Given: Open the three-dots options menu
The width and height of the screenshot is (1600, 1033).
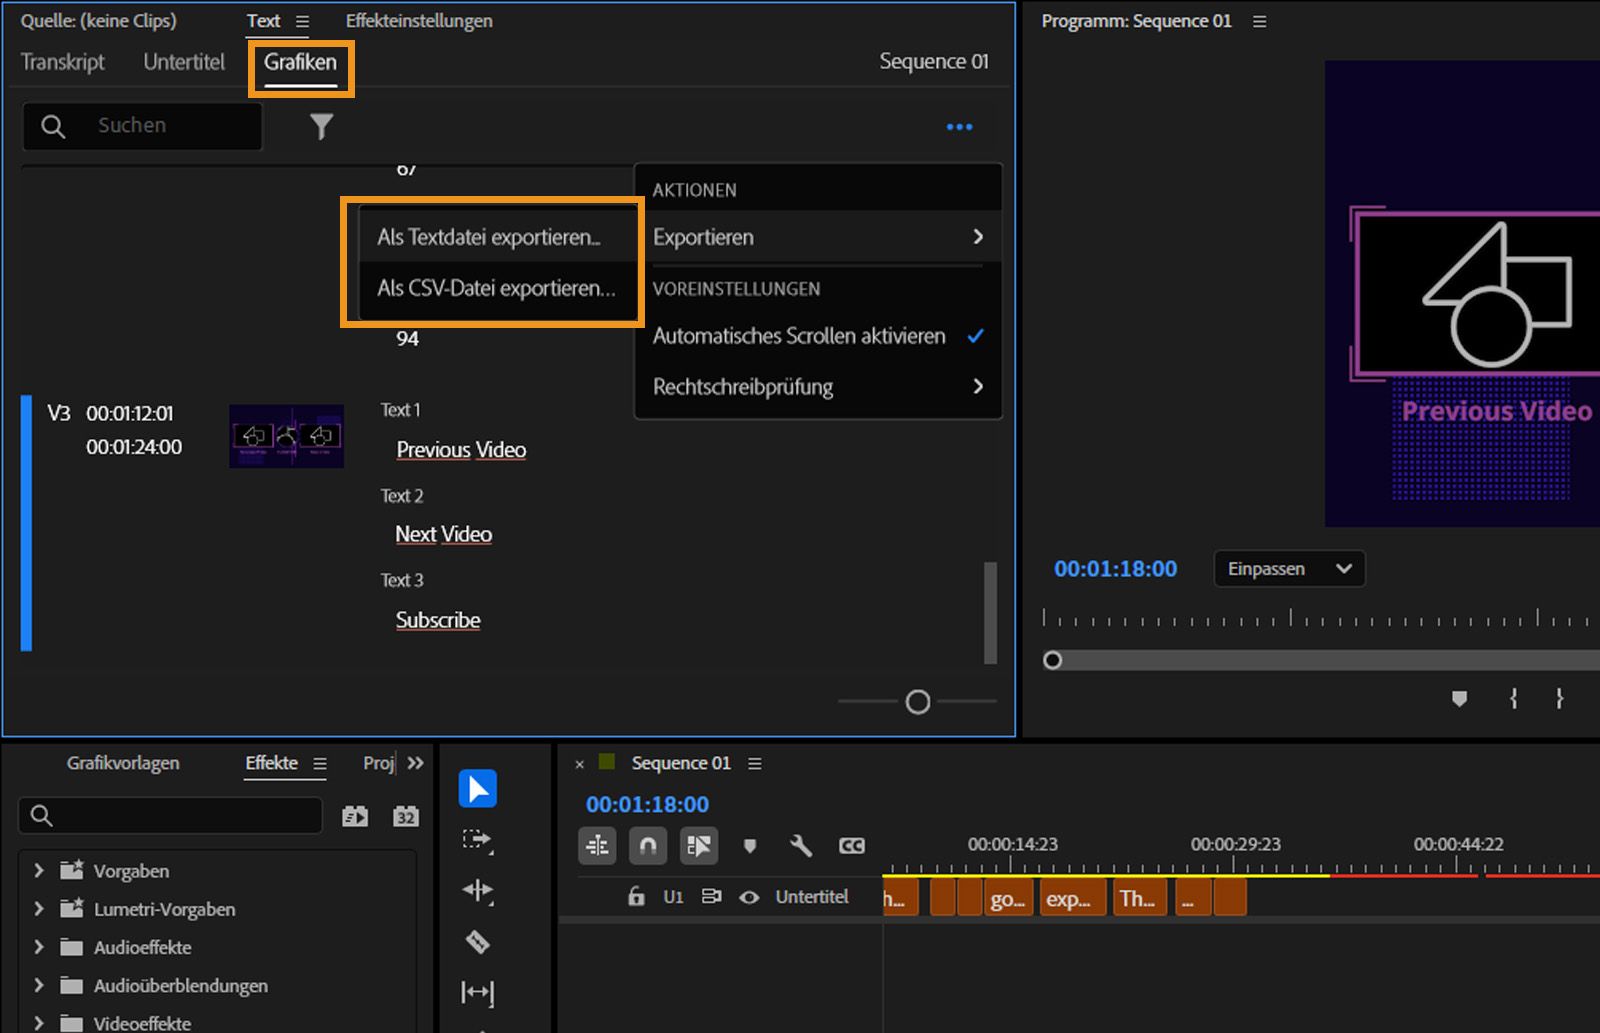Looking at the screenshot, I should coord(959,127).
